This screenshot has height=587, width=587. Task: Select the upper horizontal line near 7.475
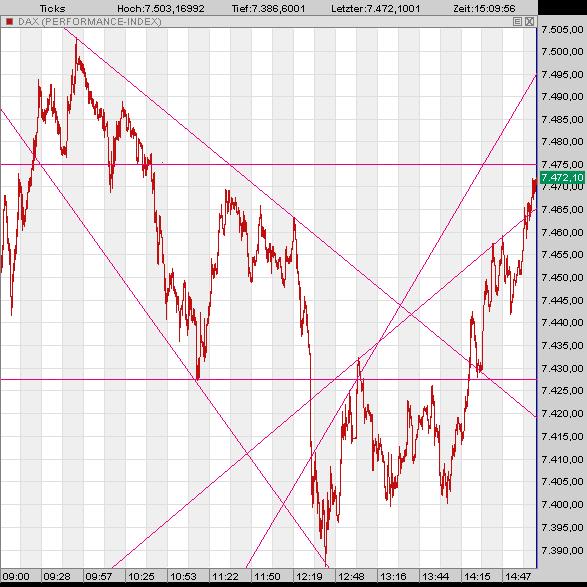[268, 164]
